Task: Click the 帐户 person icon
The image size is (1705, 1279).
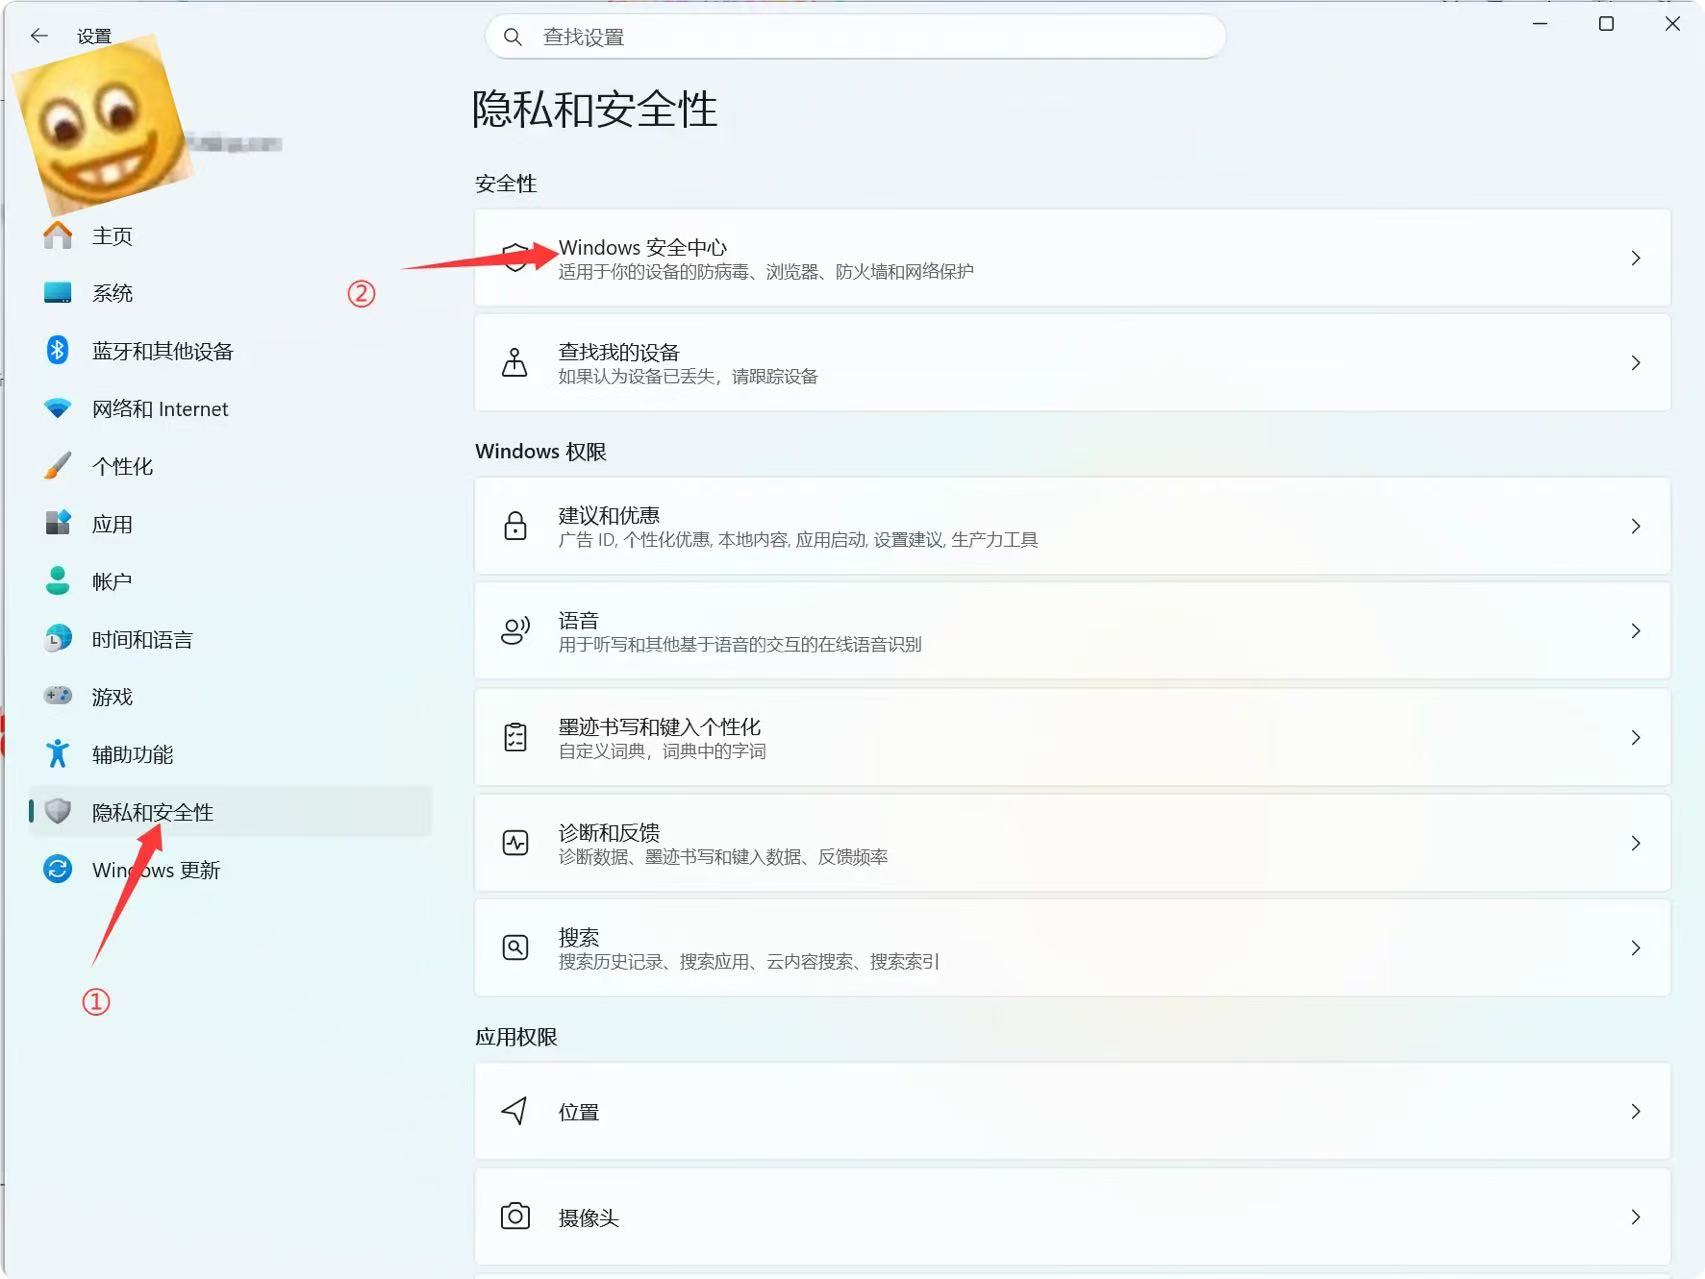Action: pos(58,581)
